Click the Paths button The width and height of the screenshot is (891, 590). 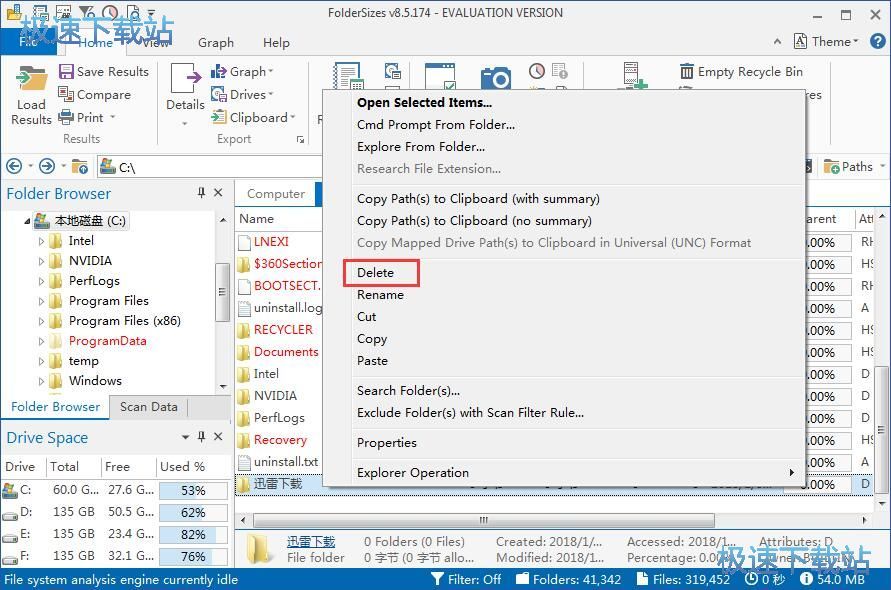[x=849, y=167]
